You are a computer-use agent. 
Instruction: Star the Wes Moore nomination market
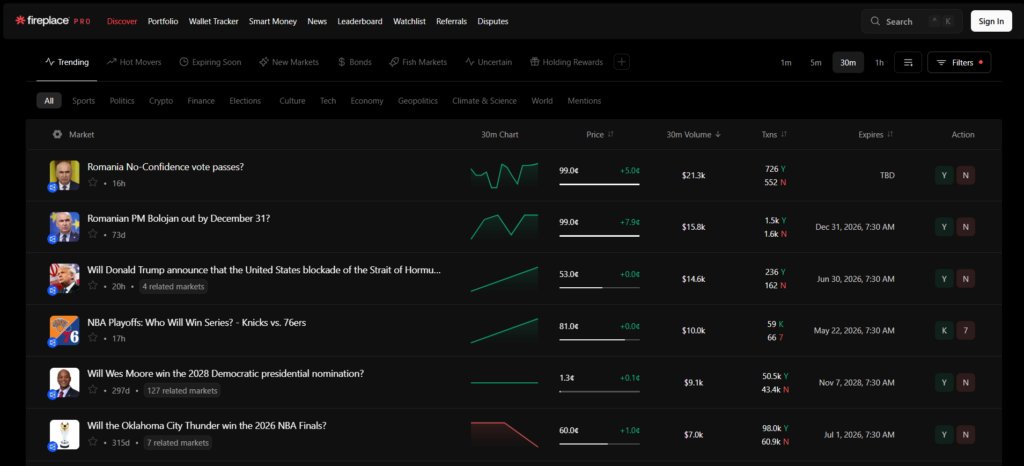pyautogui.click(x=93, y=390)
